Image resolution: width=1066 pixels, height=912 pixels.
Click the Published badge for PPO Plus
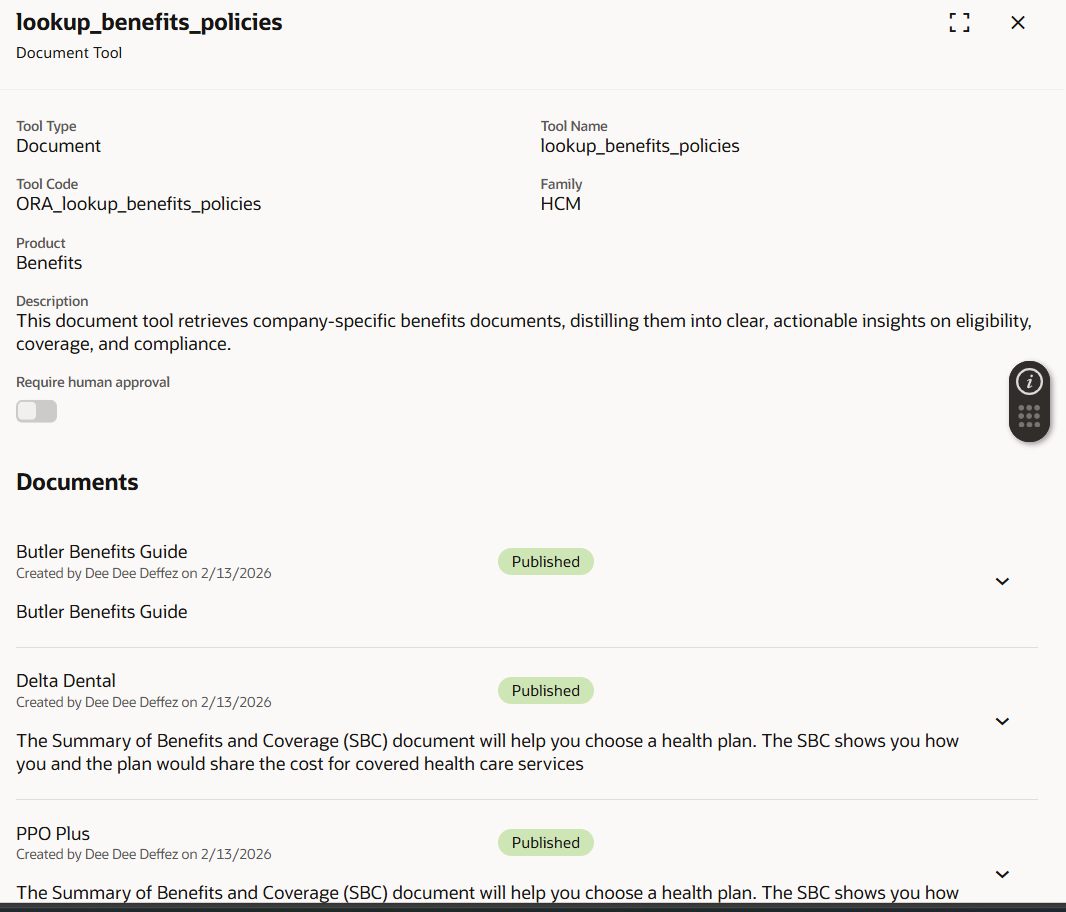[545, 843]
